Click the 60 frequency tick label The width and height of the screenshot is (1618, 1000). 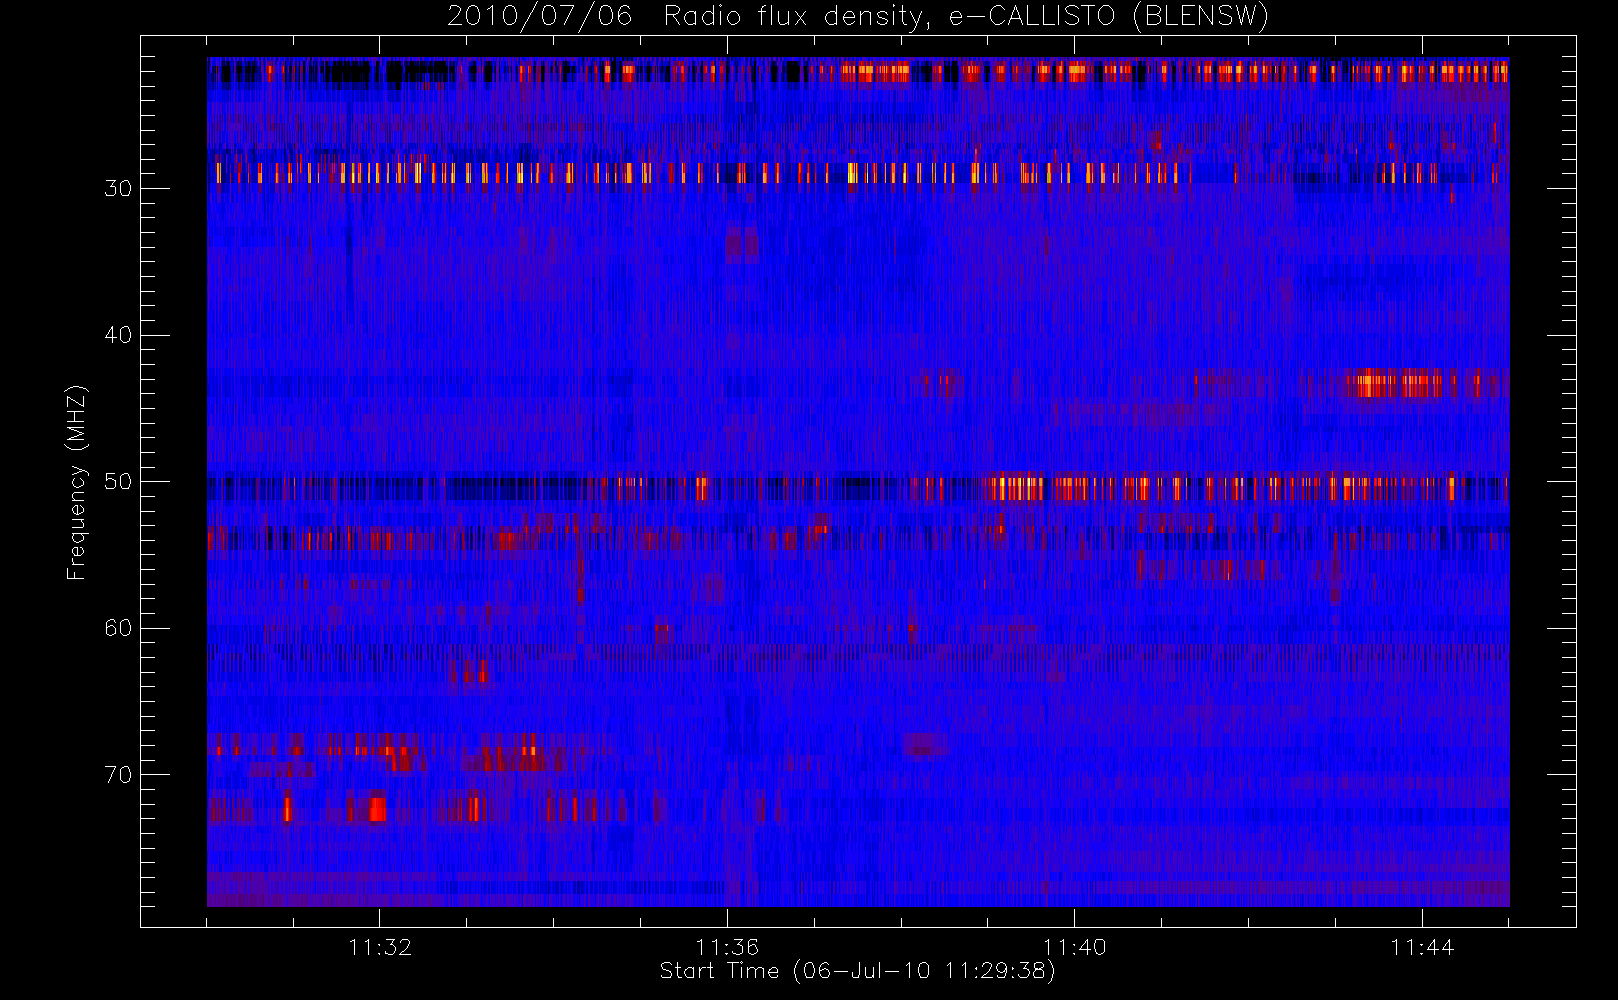(118, 628)
